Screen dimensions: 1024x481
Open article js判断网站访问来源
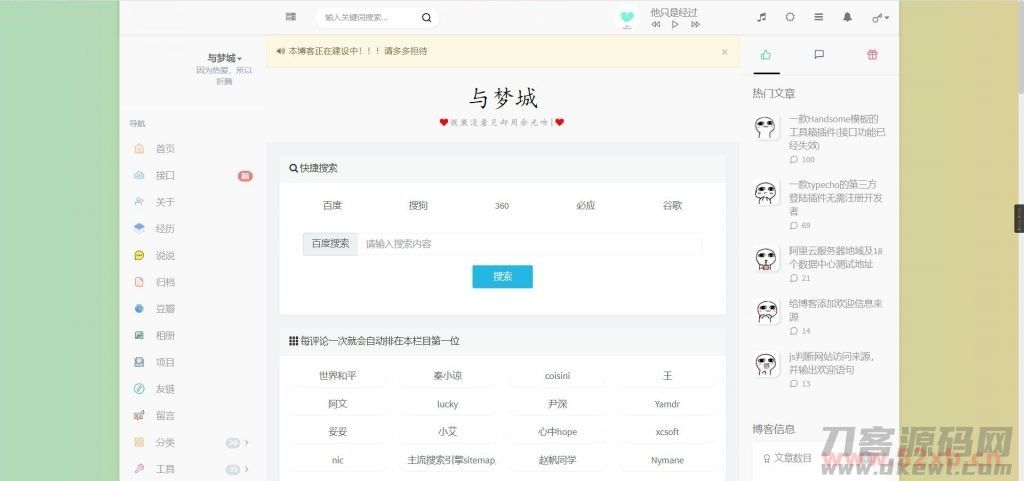pos(831,363)
